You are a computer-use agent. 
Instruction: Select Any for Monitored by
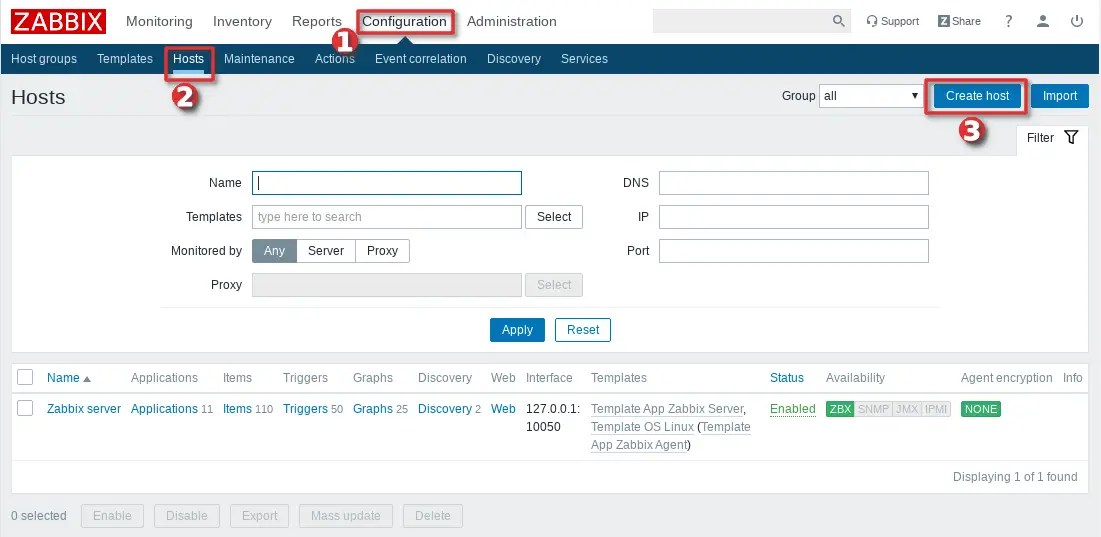coord(275,251)
